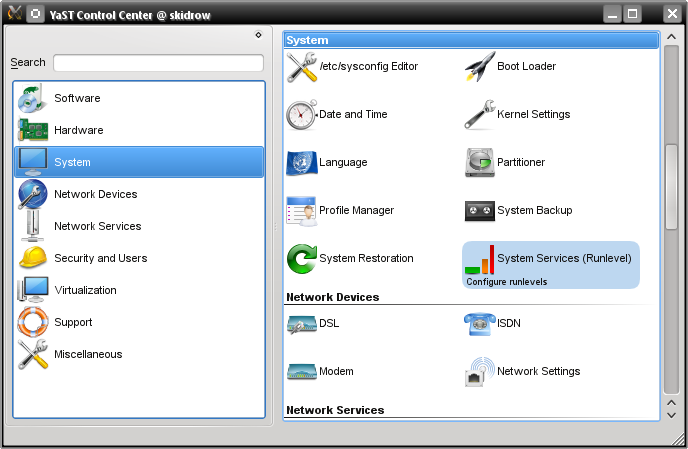Select Hardware label in category list
The height and width of the screenshot is (449, 688).
(x=79, y=130)
